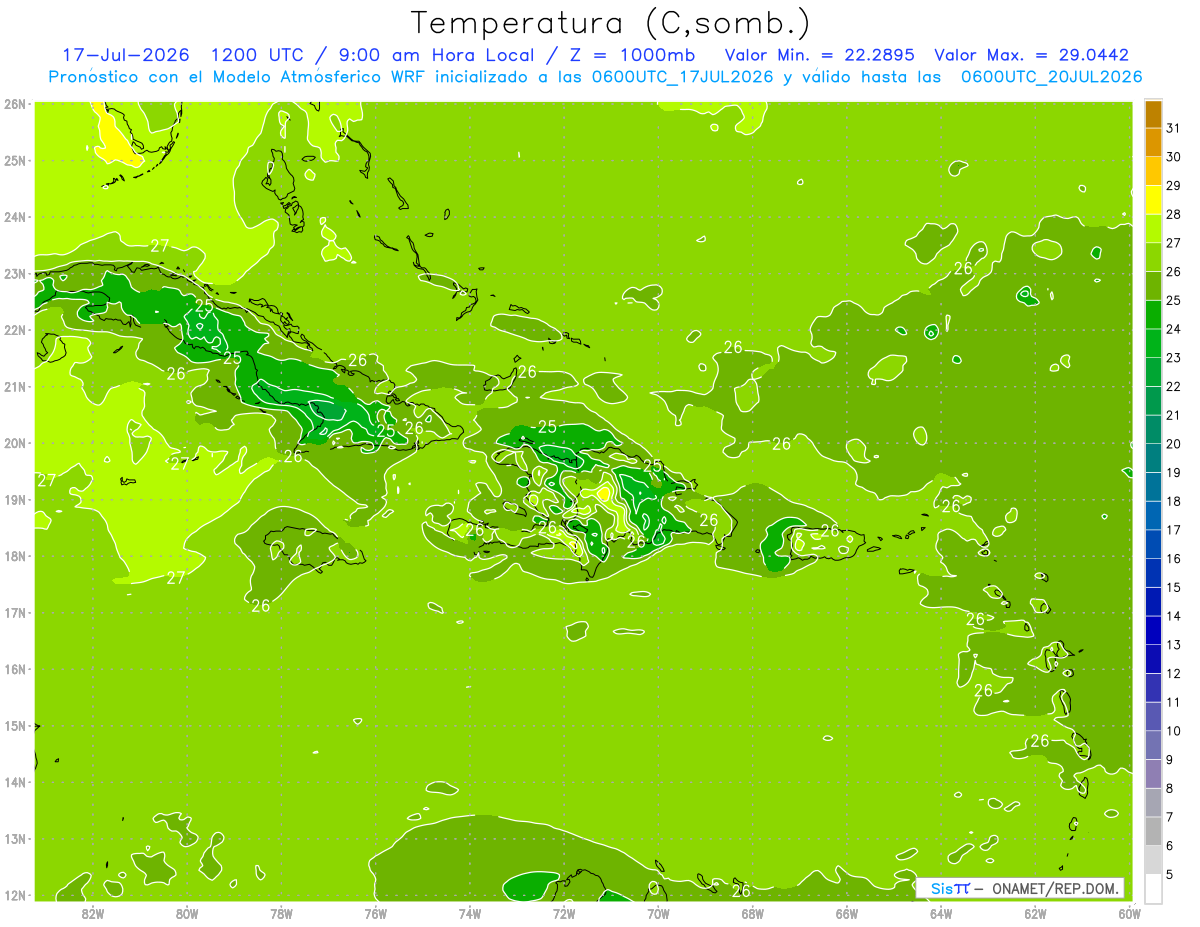Click the '82W' longitude axis label

[93, 913]
